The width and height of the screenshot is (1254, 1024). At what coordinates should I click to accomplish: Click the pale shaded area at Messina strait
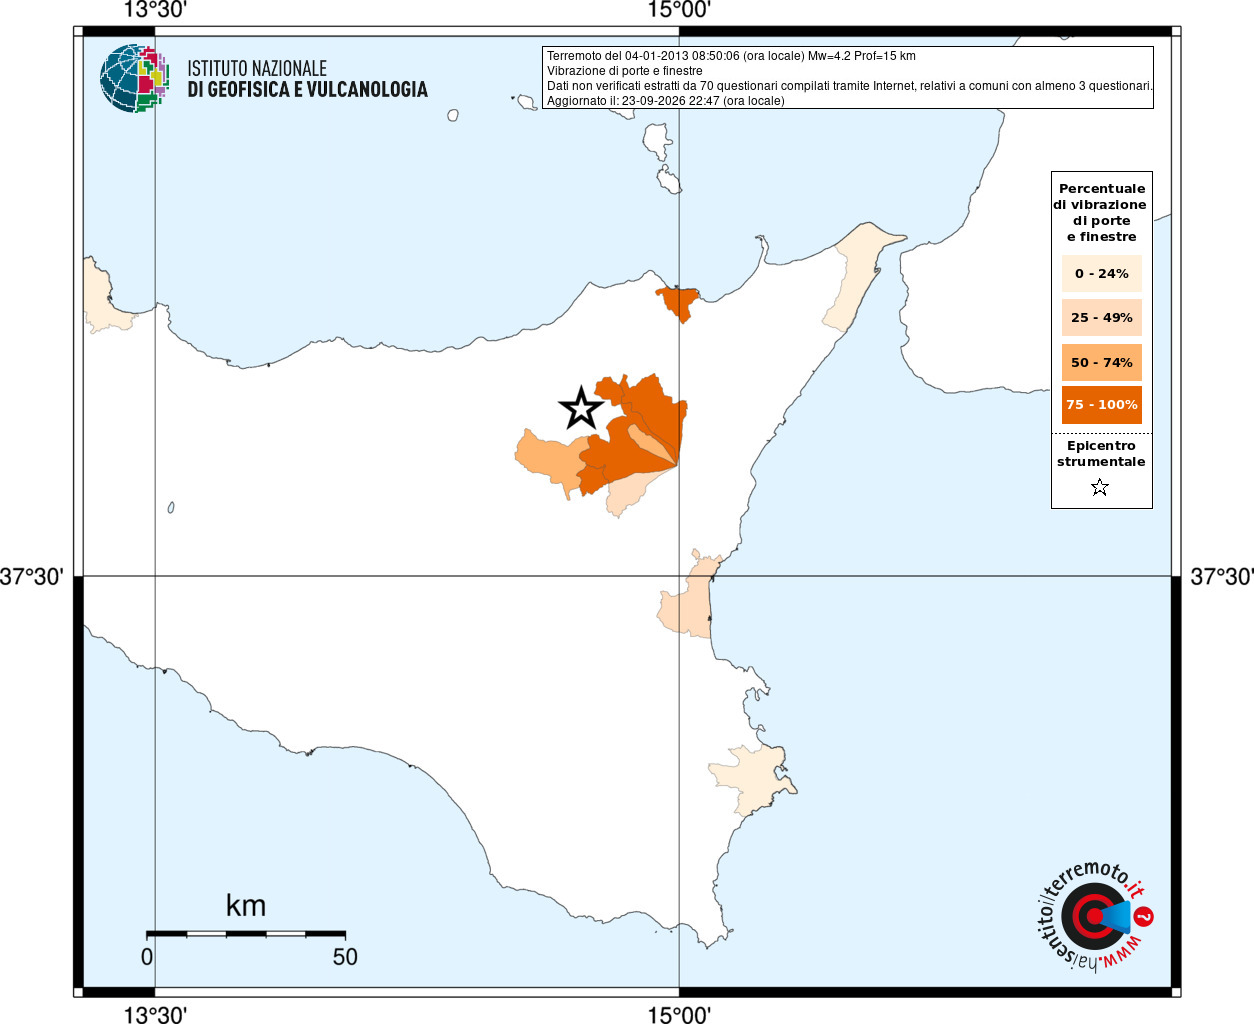pos(853,278)
